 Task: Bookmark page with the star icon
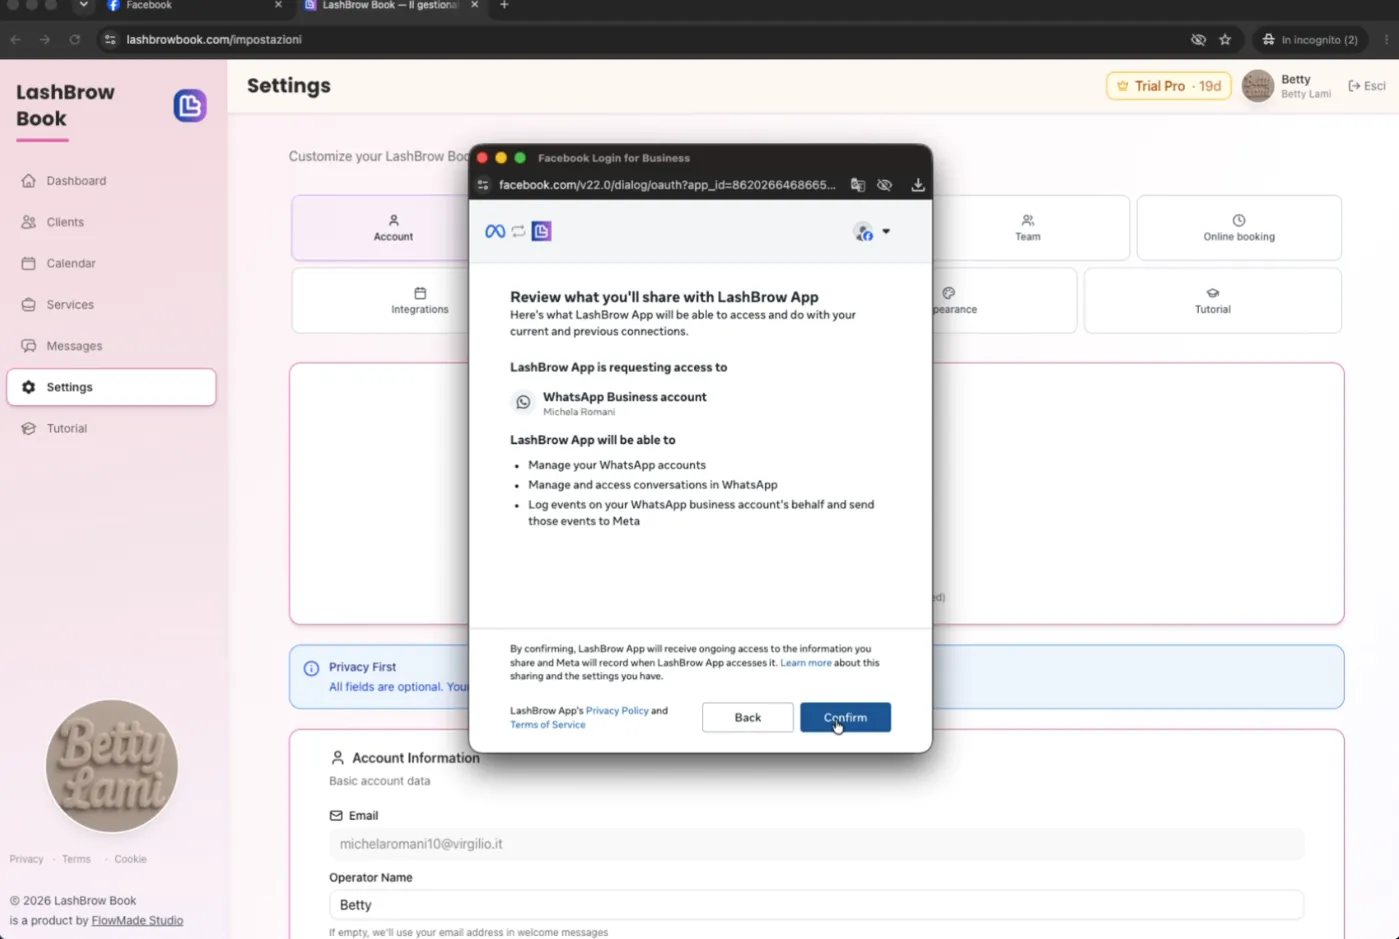tap(1225, 40)
